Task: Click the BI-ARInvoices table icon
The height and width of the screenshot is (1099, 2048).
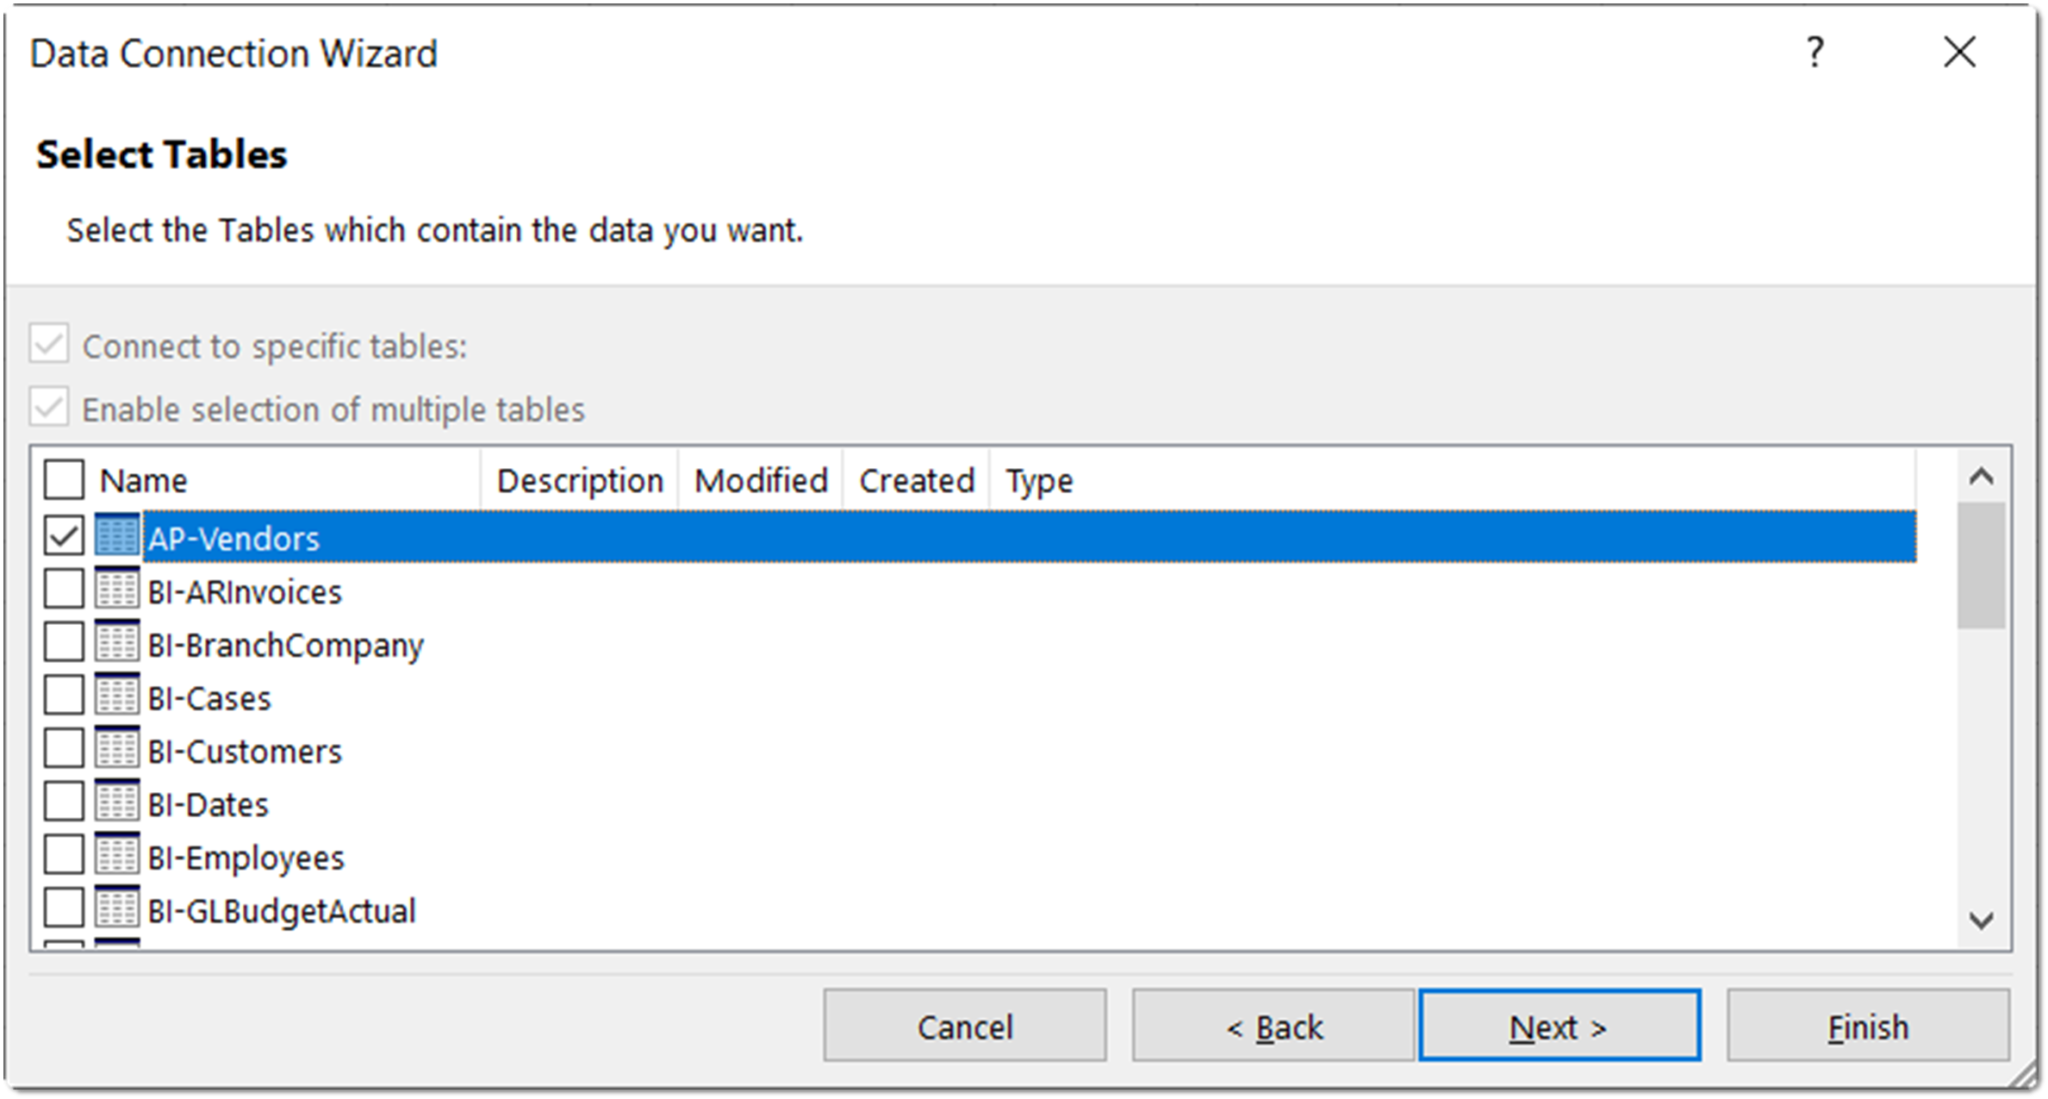Action: coord(118,591)
